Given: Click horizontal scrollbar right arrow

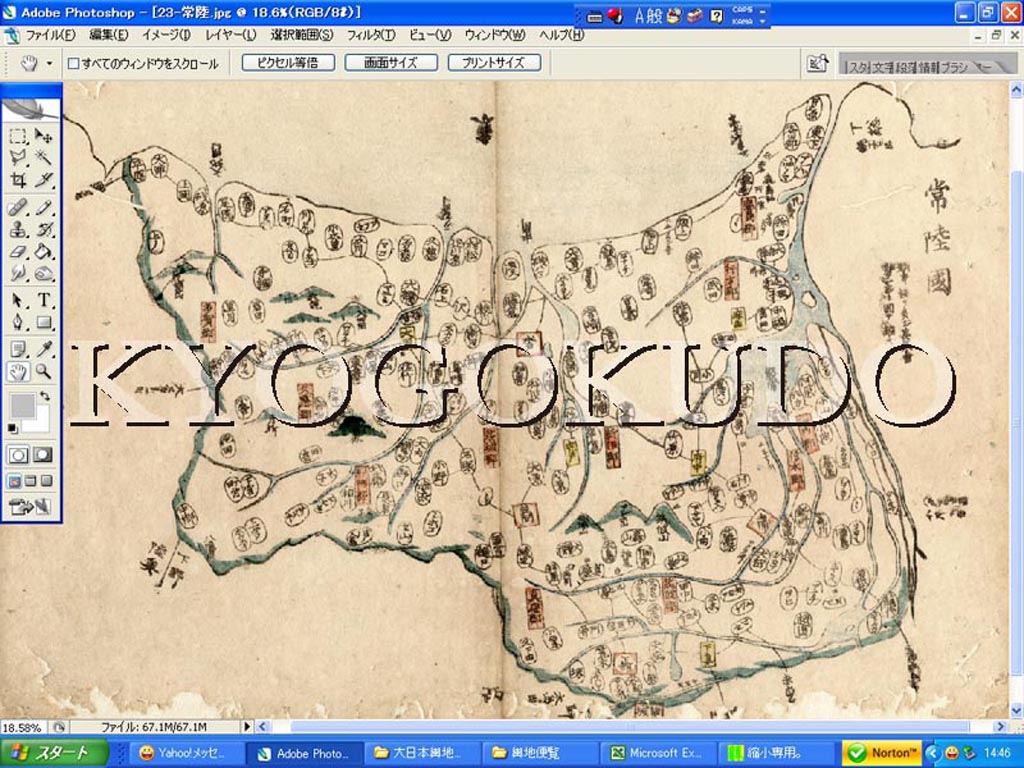Looking at the screenshot, I should (999, 726).
